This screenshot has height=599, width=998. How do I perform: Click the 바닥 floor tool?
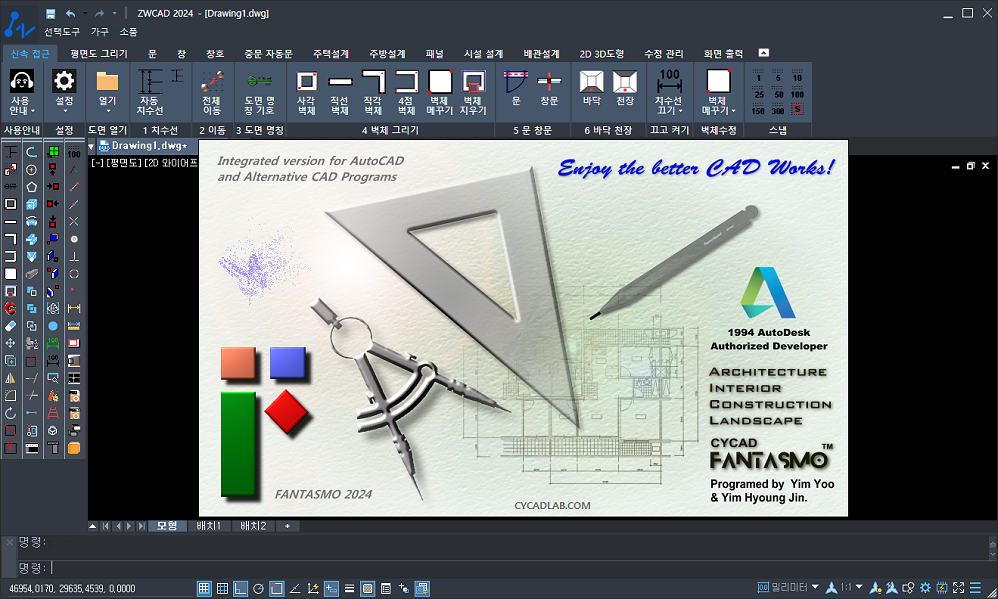(591, 88)
